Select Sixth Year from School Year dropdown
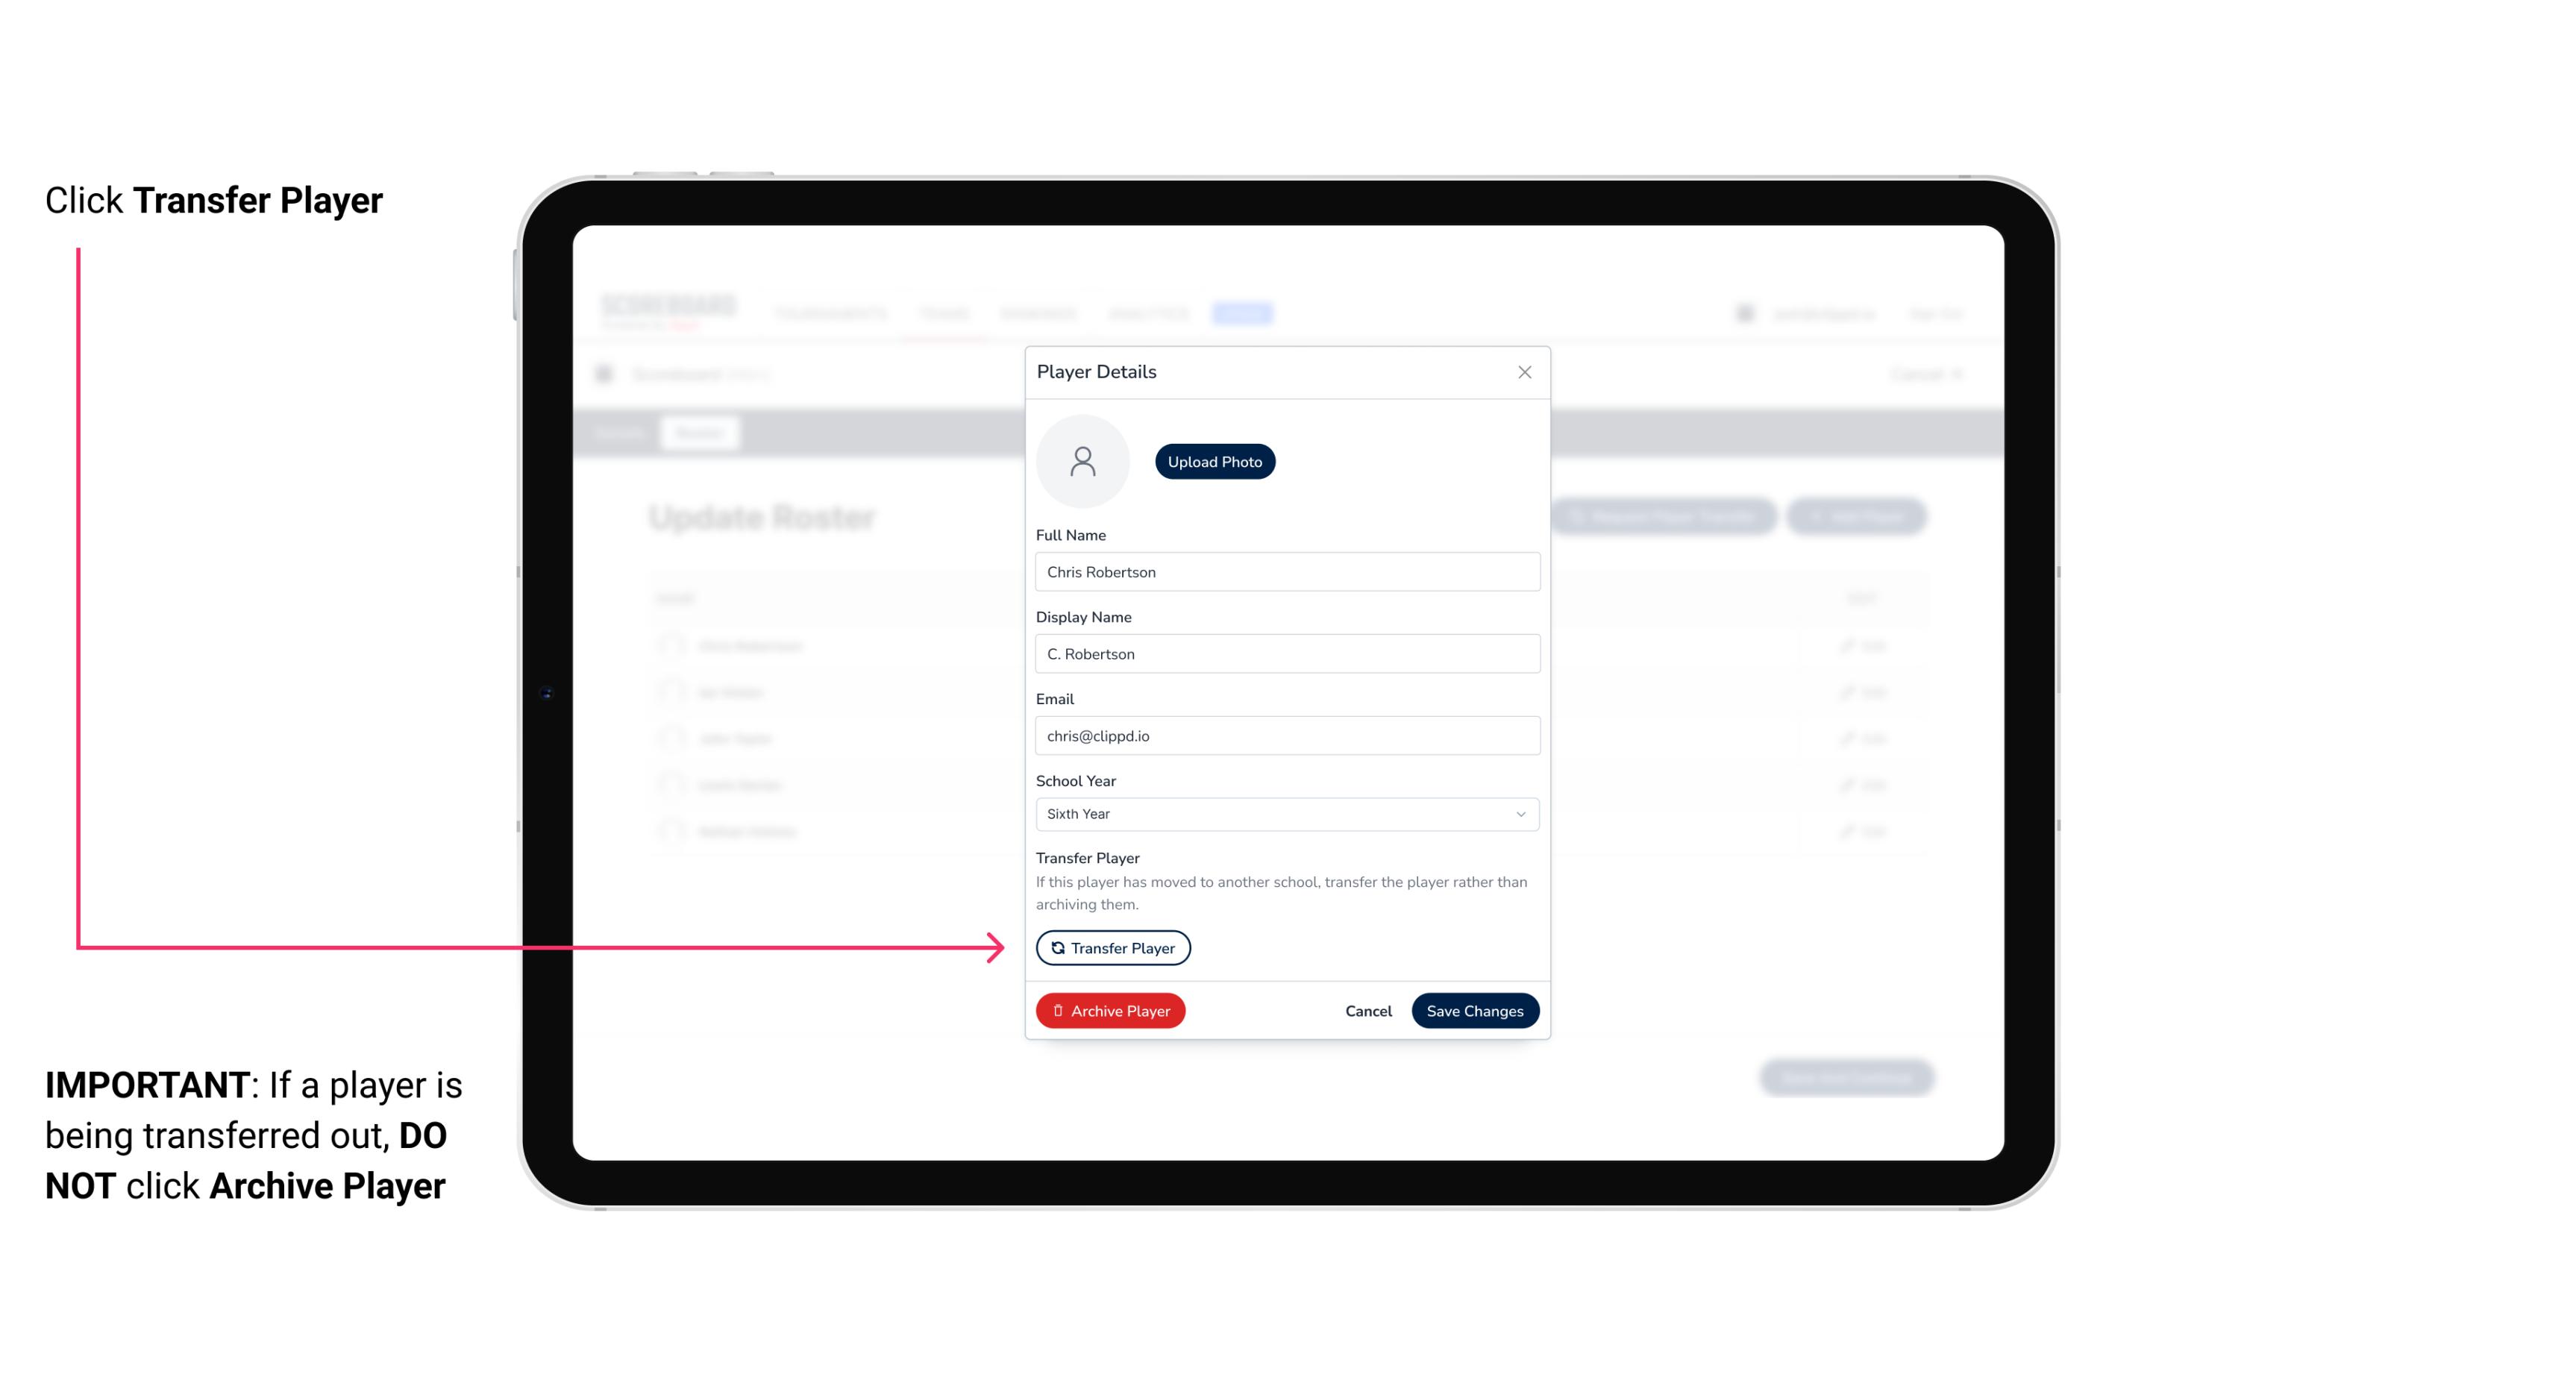The width and height of the screenshot is (2576, 1386). click(1284, 812)
